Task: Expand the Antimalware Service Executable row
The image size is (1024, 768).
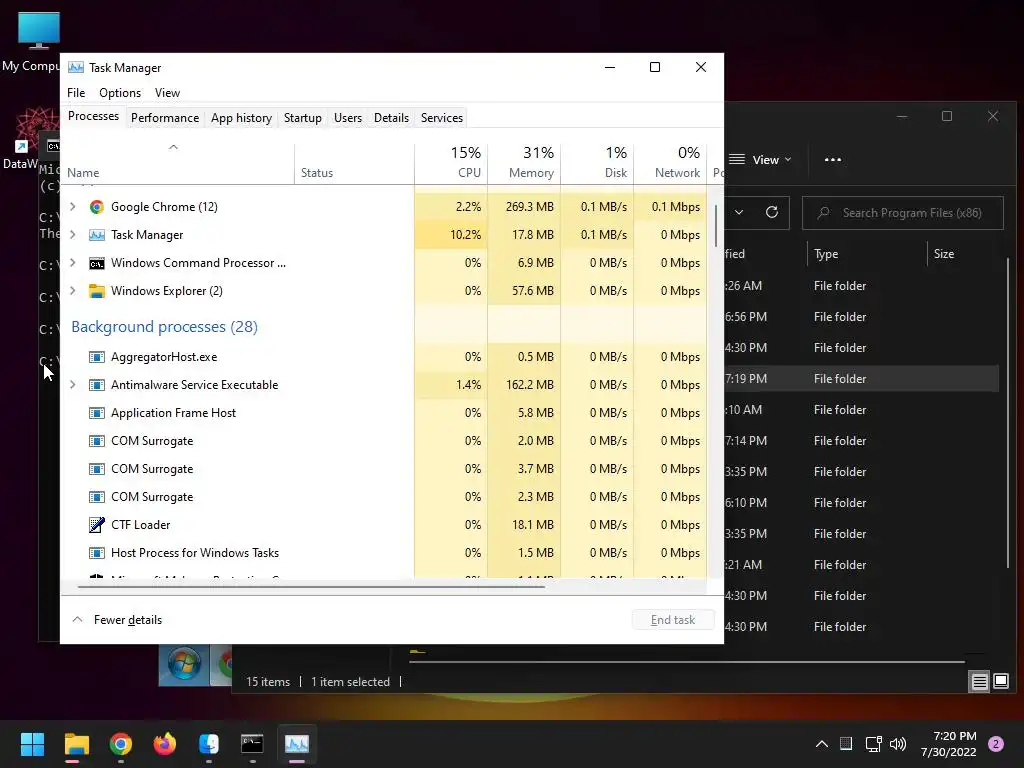Action: [x=72, y=385]
